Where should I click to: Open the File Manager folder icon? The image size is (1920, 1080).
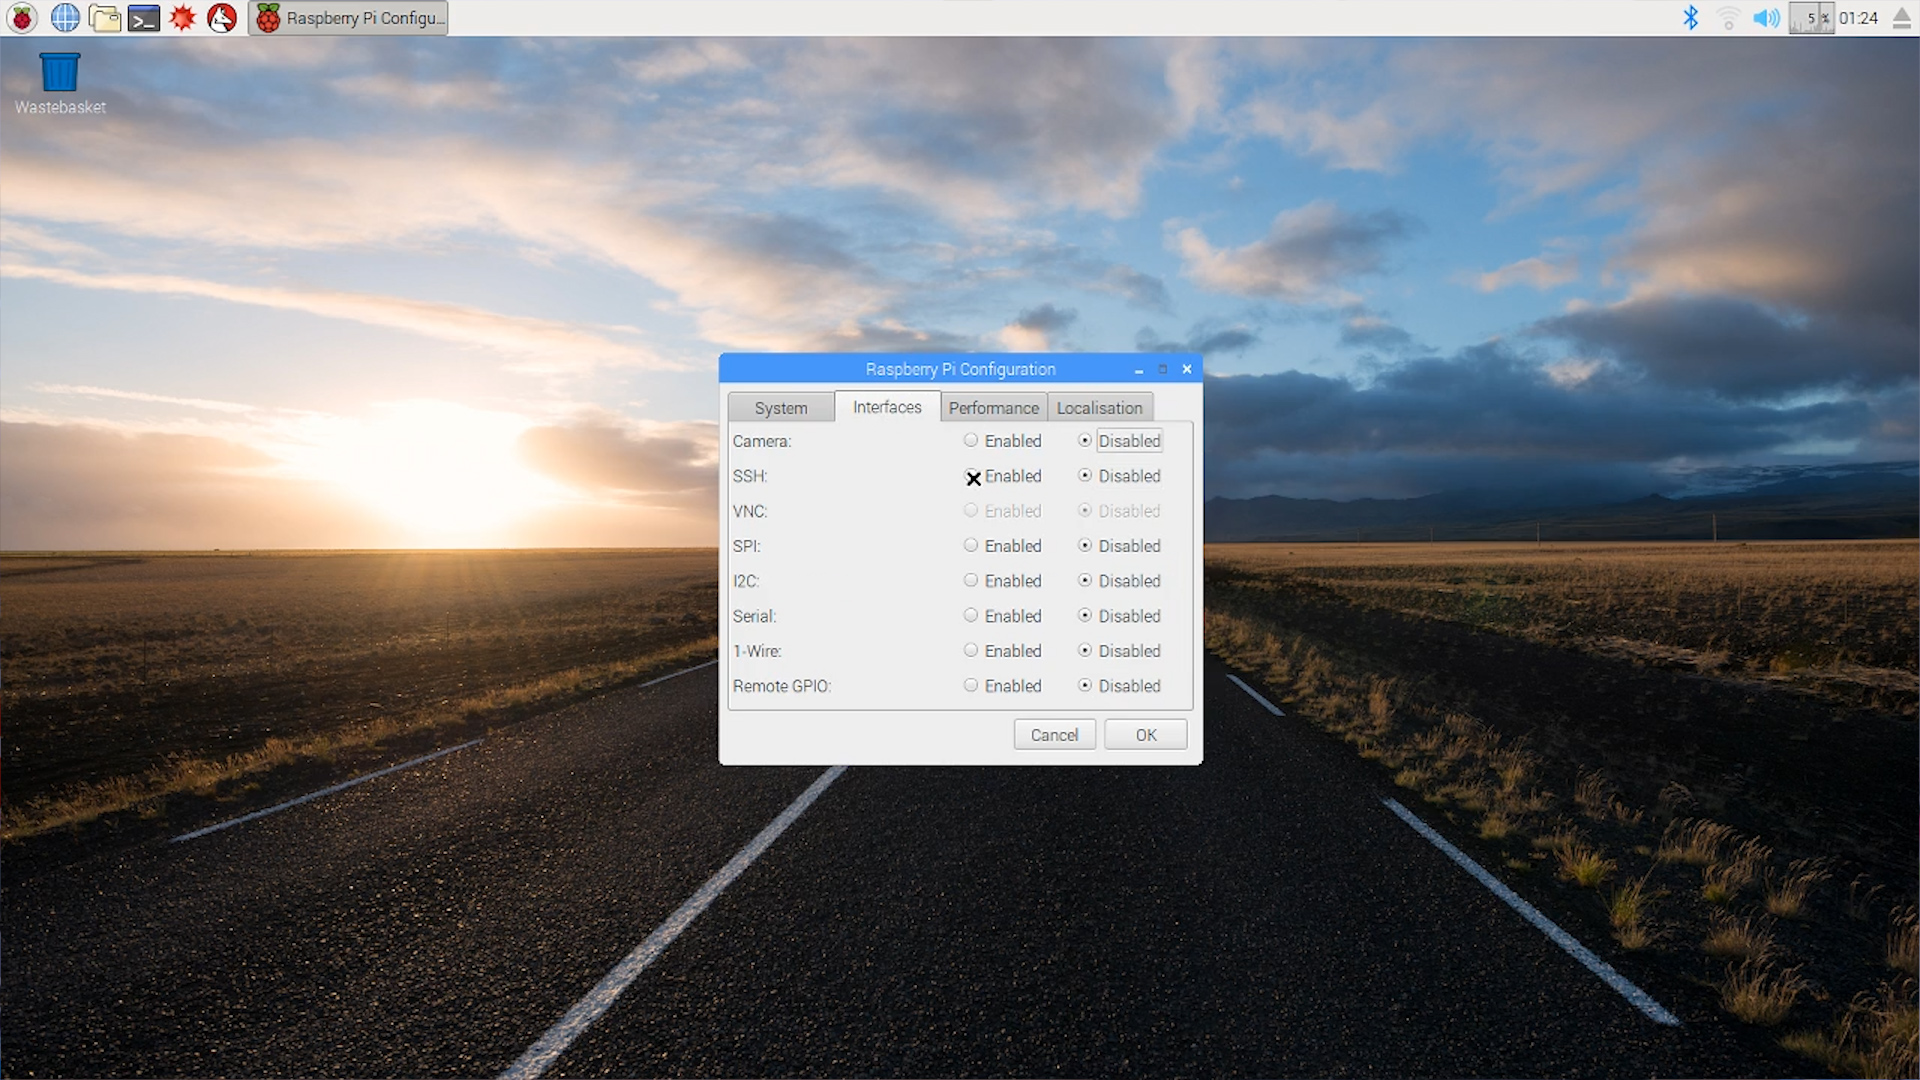[104, 17]
